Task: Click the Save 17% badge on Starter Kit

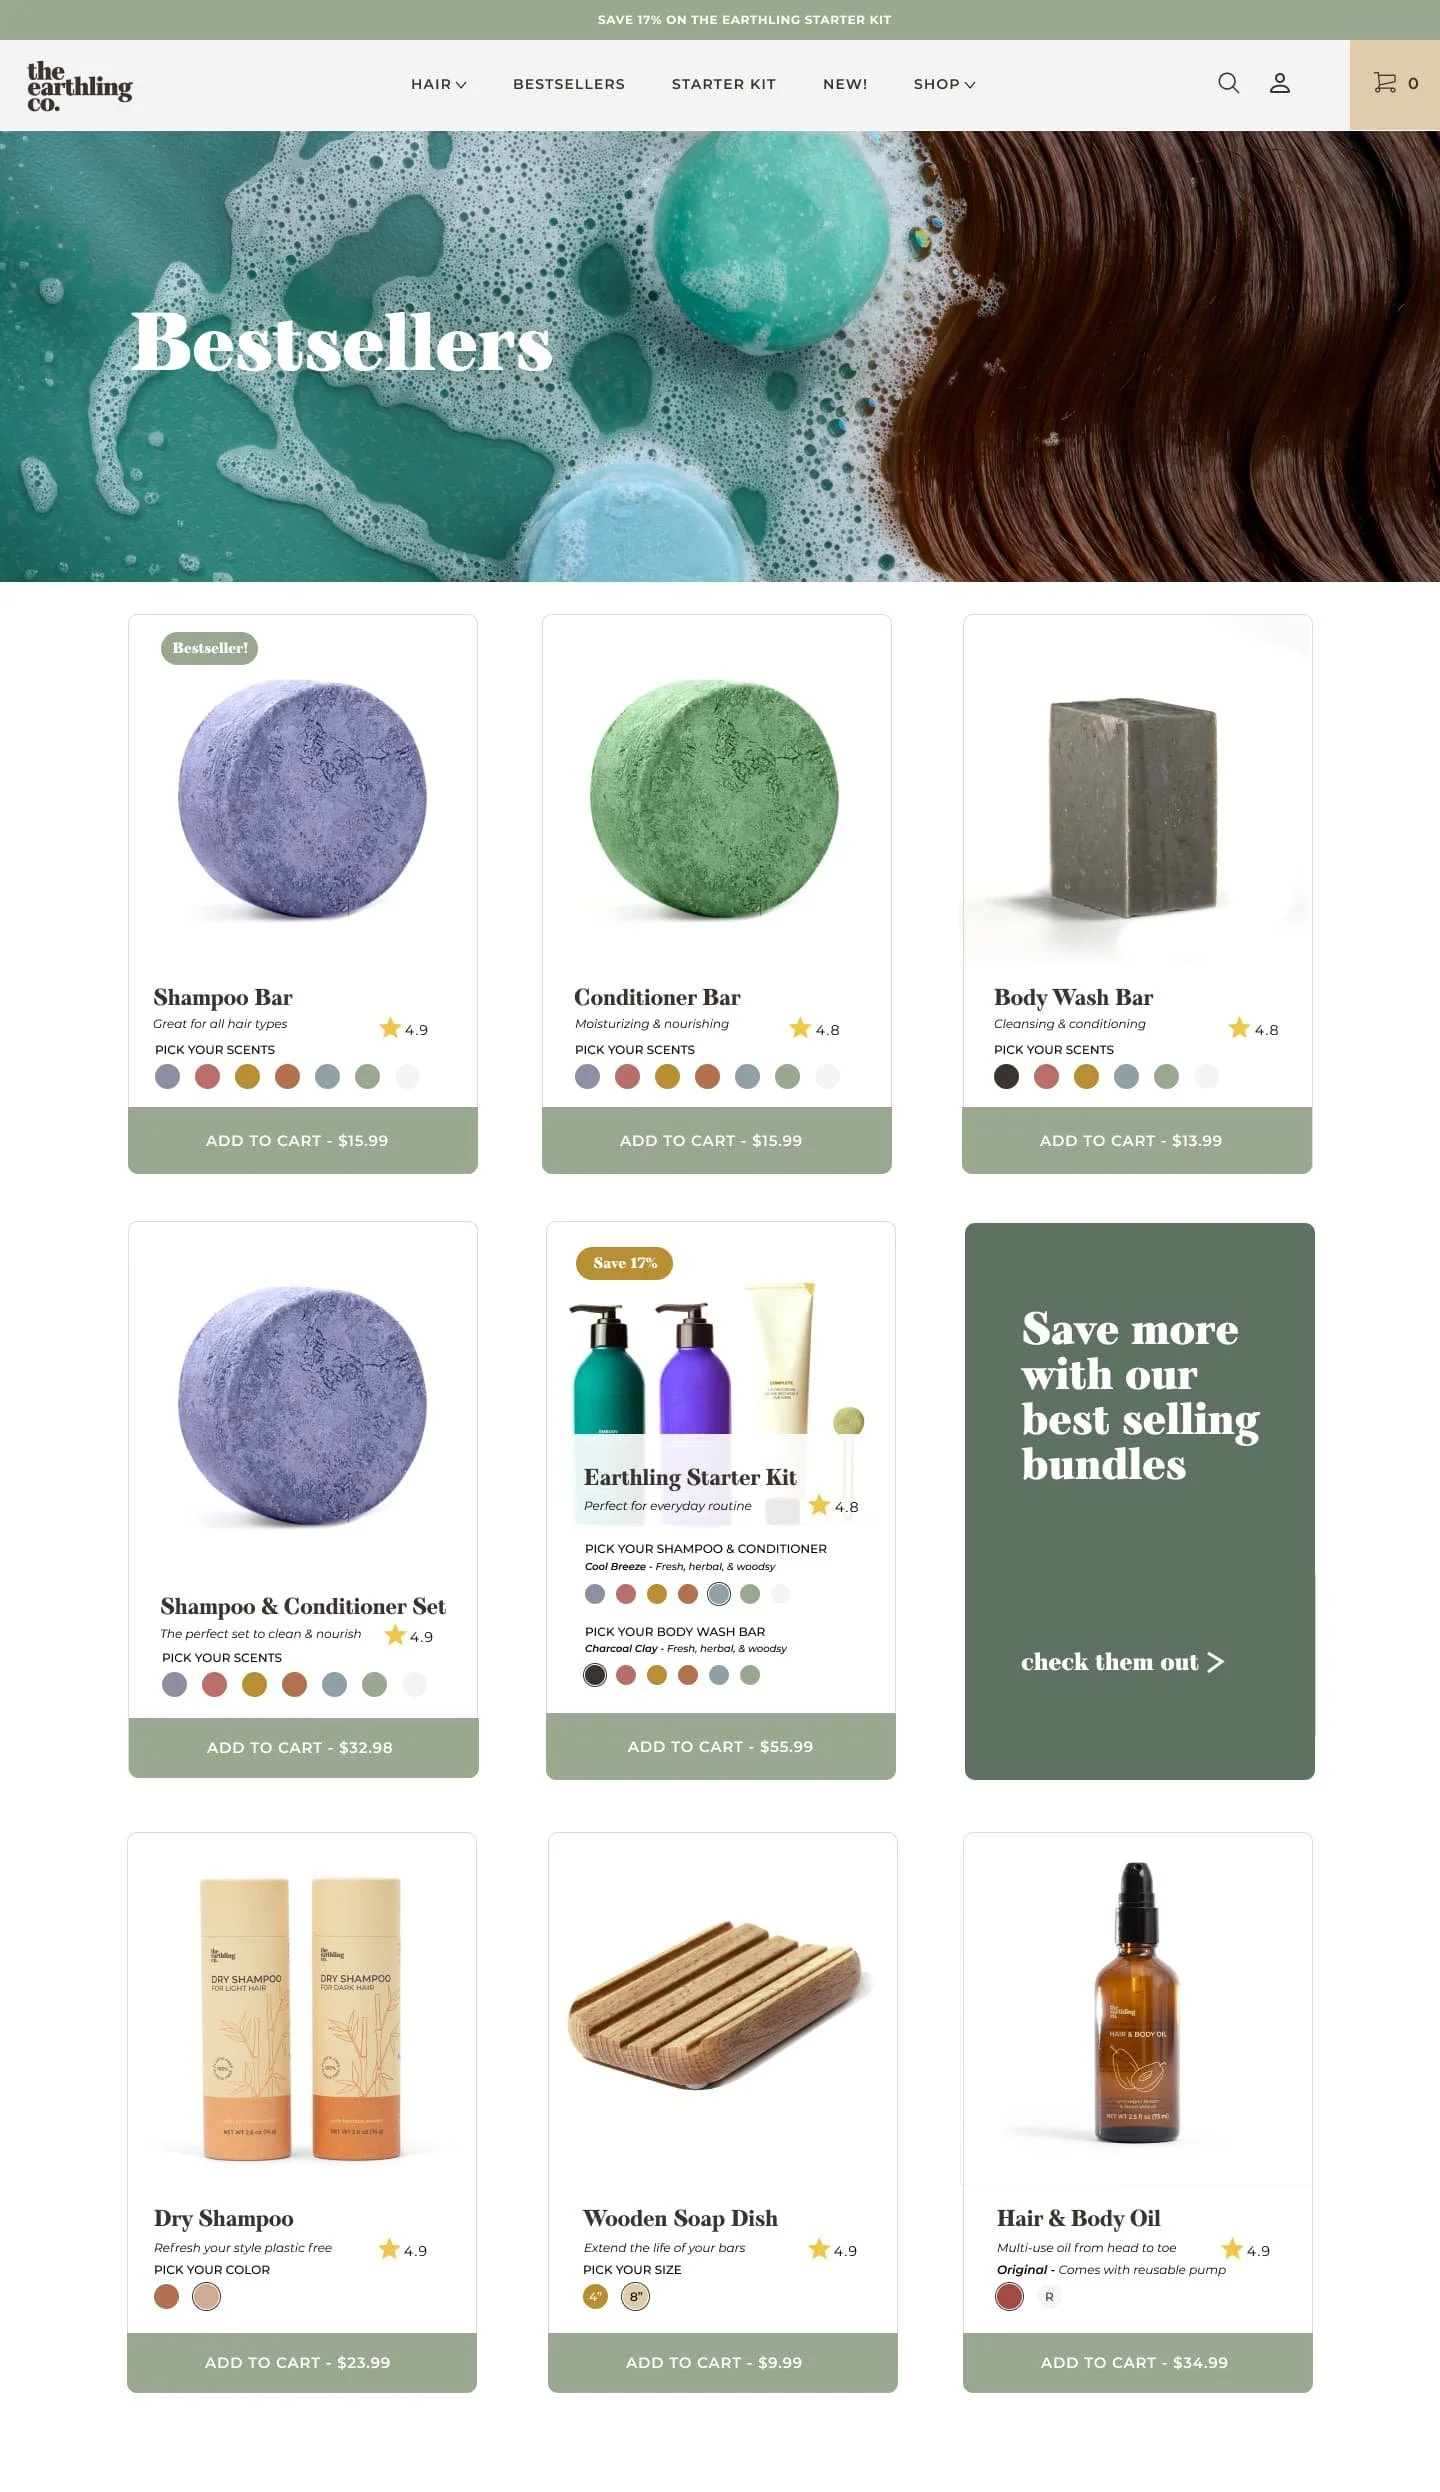Action: [x=624, y=1263]
